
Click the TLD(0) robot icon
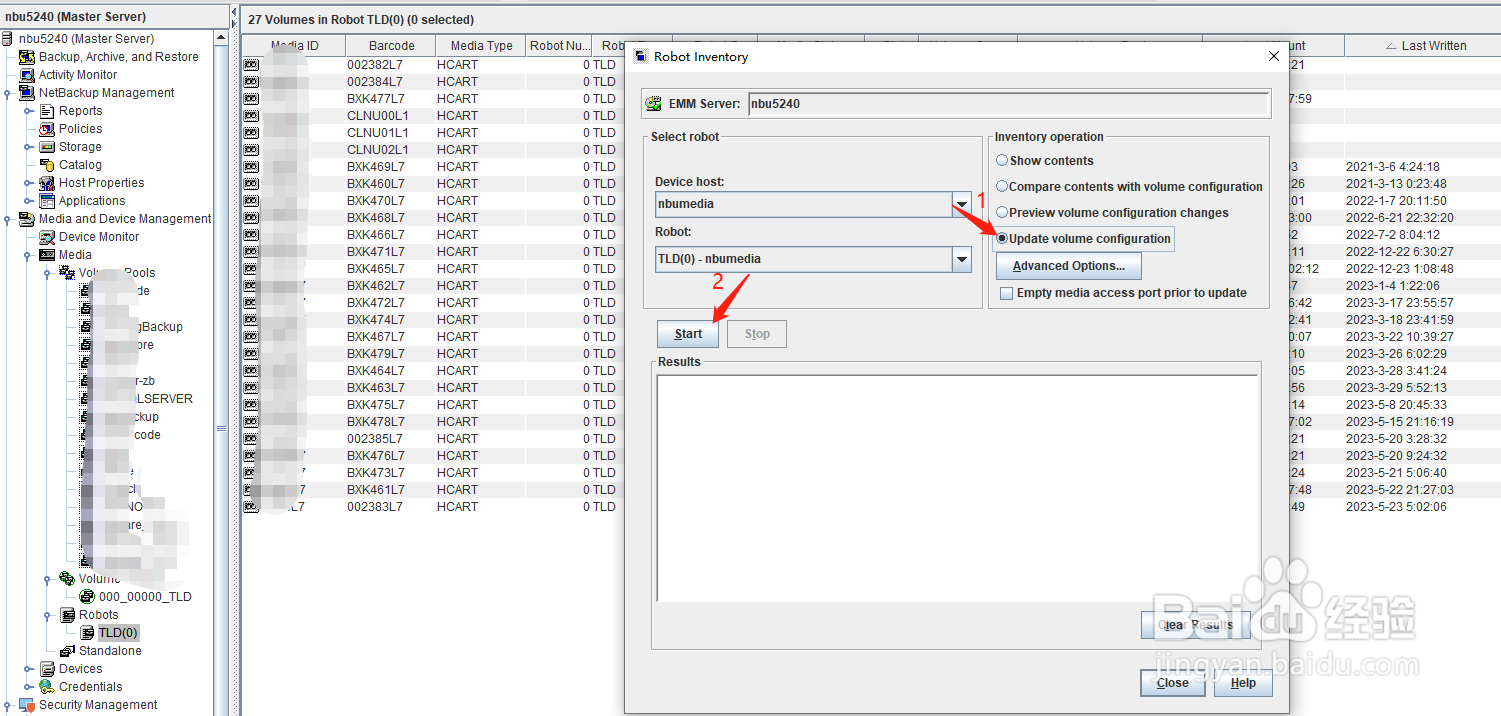pyautogui.click(x=87, y=633)
